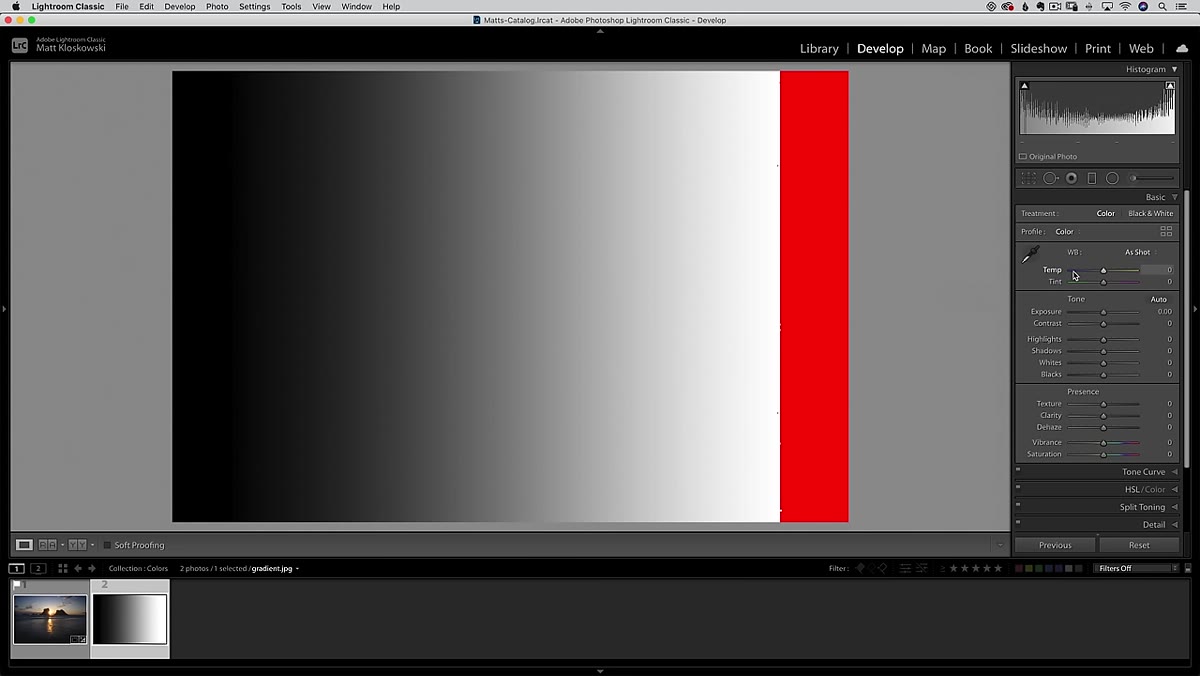Switch to Map module
1200x676 pixels.
click(x=934, y=48)
